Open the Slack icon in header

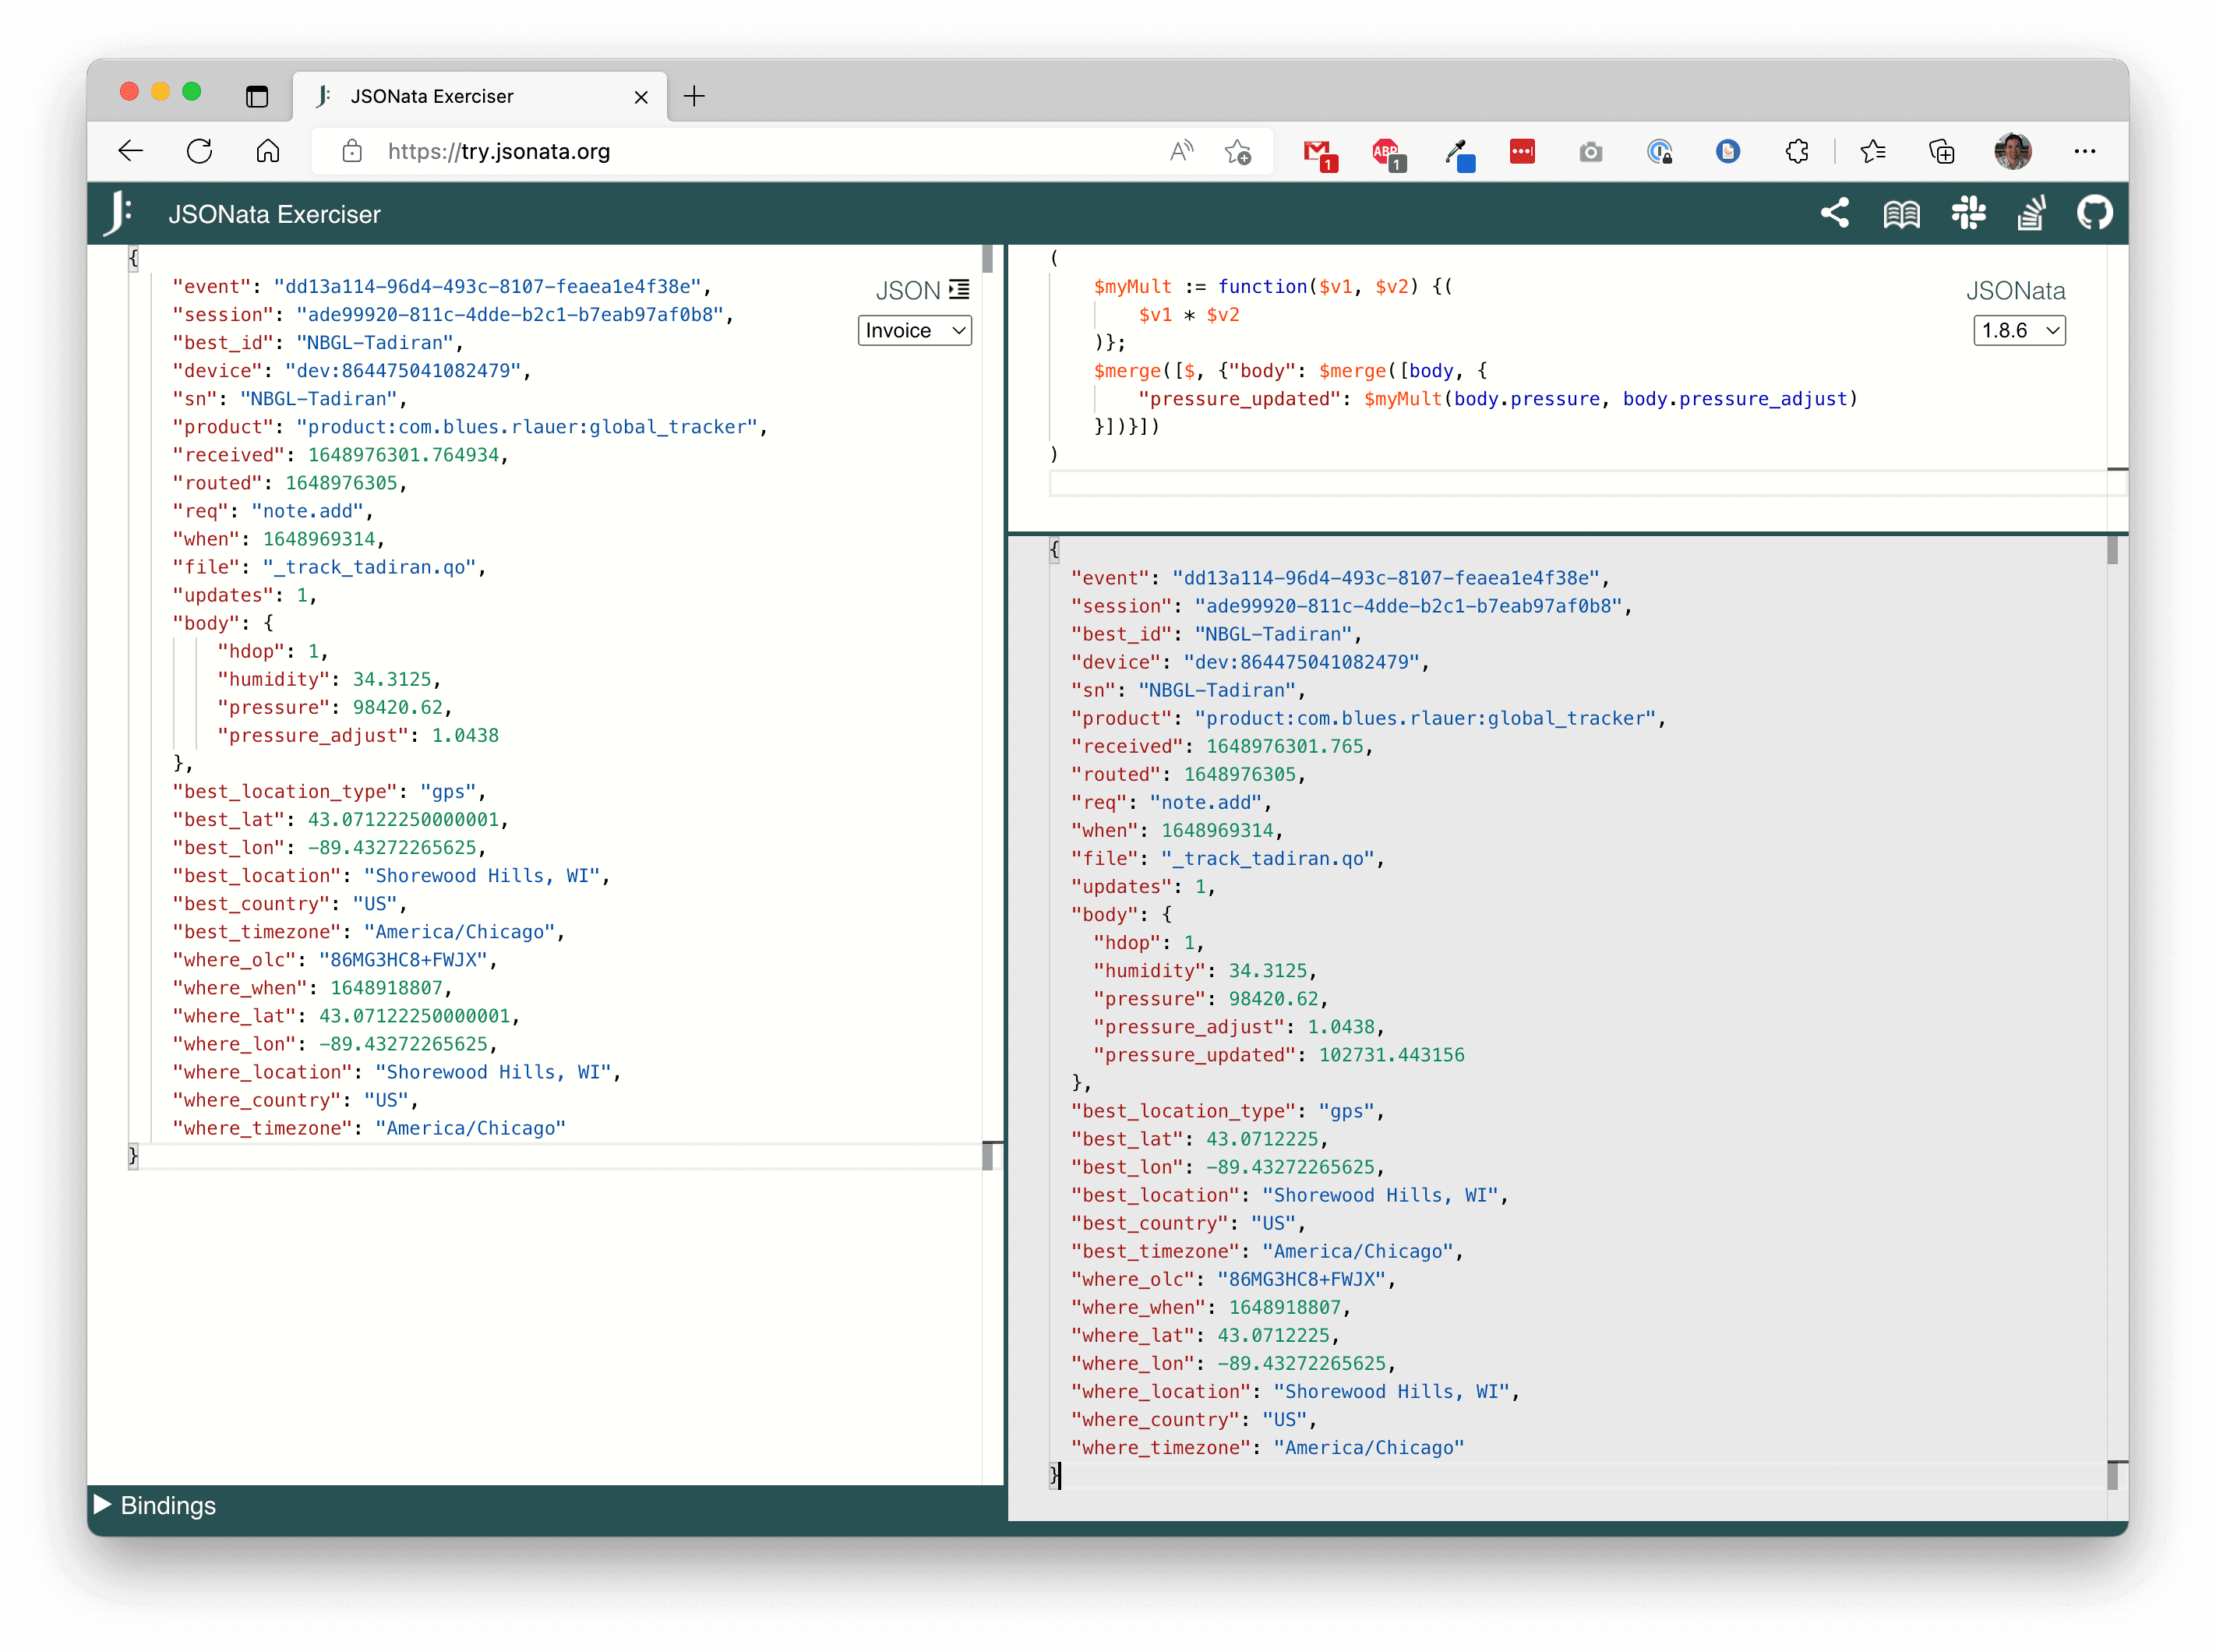[x=1968, y=213]
